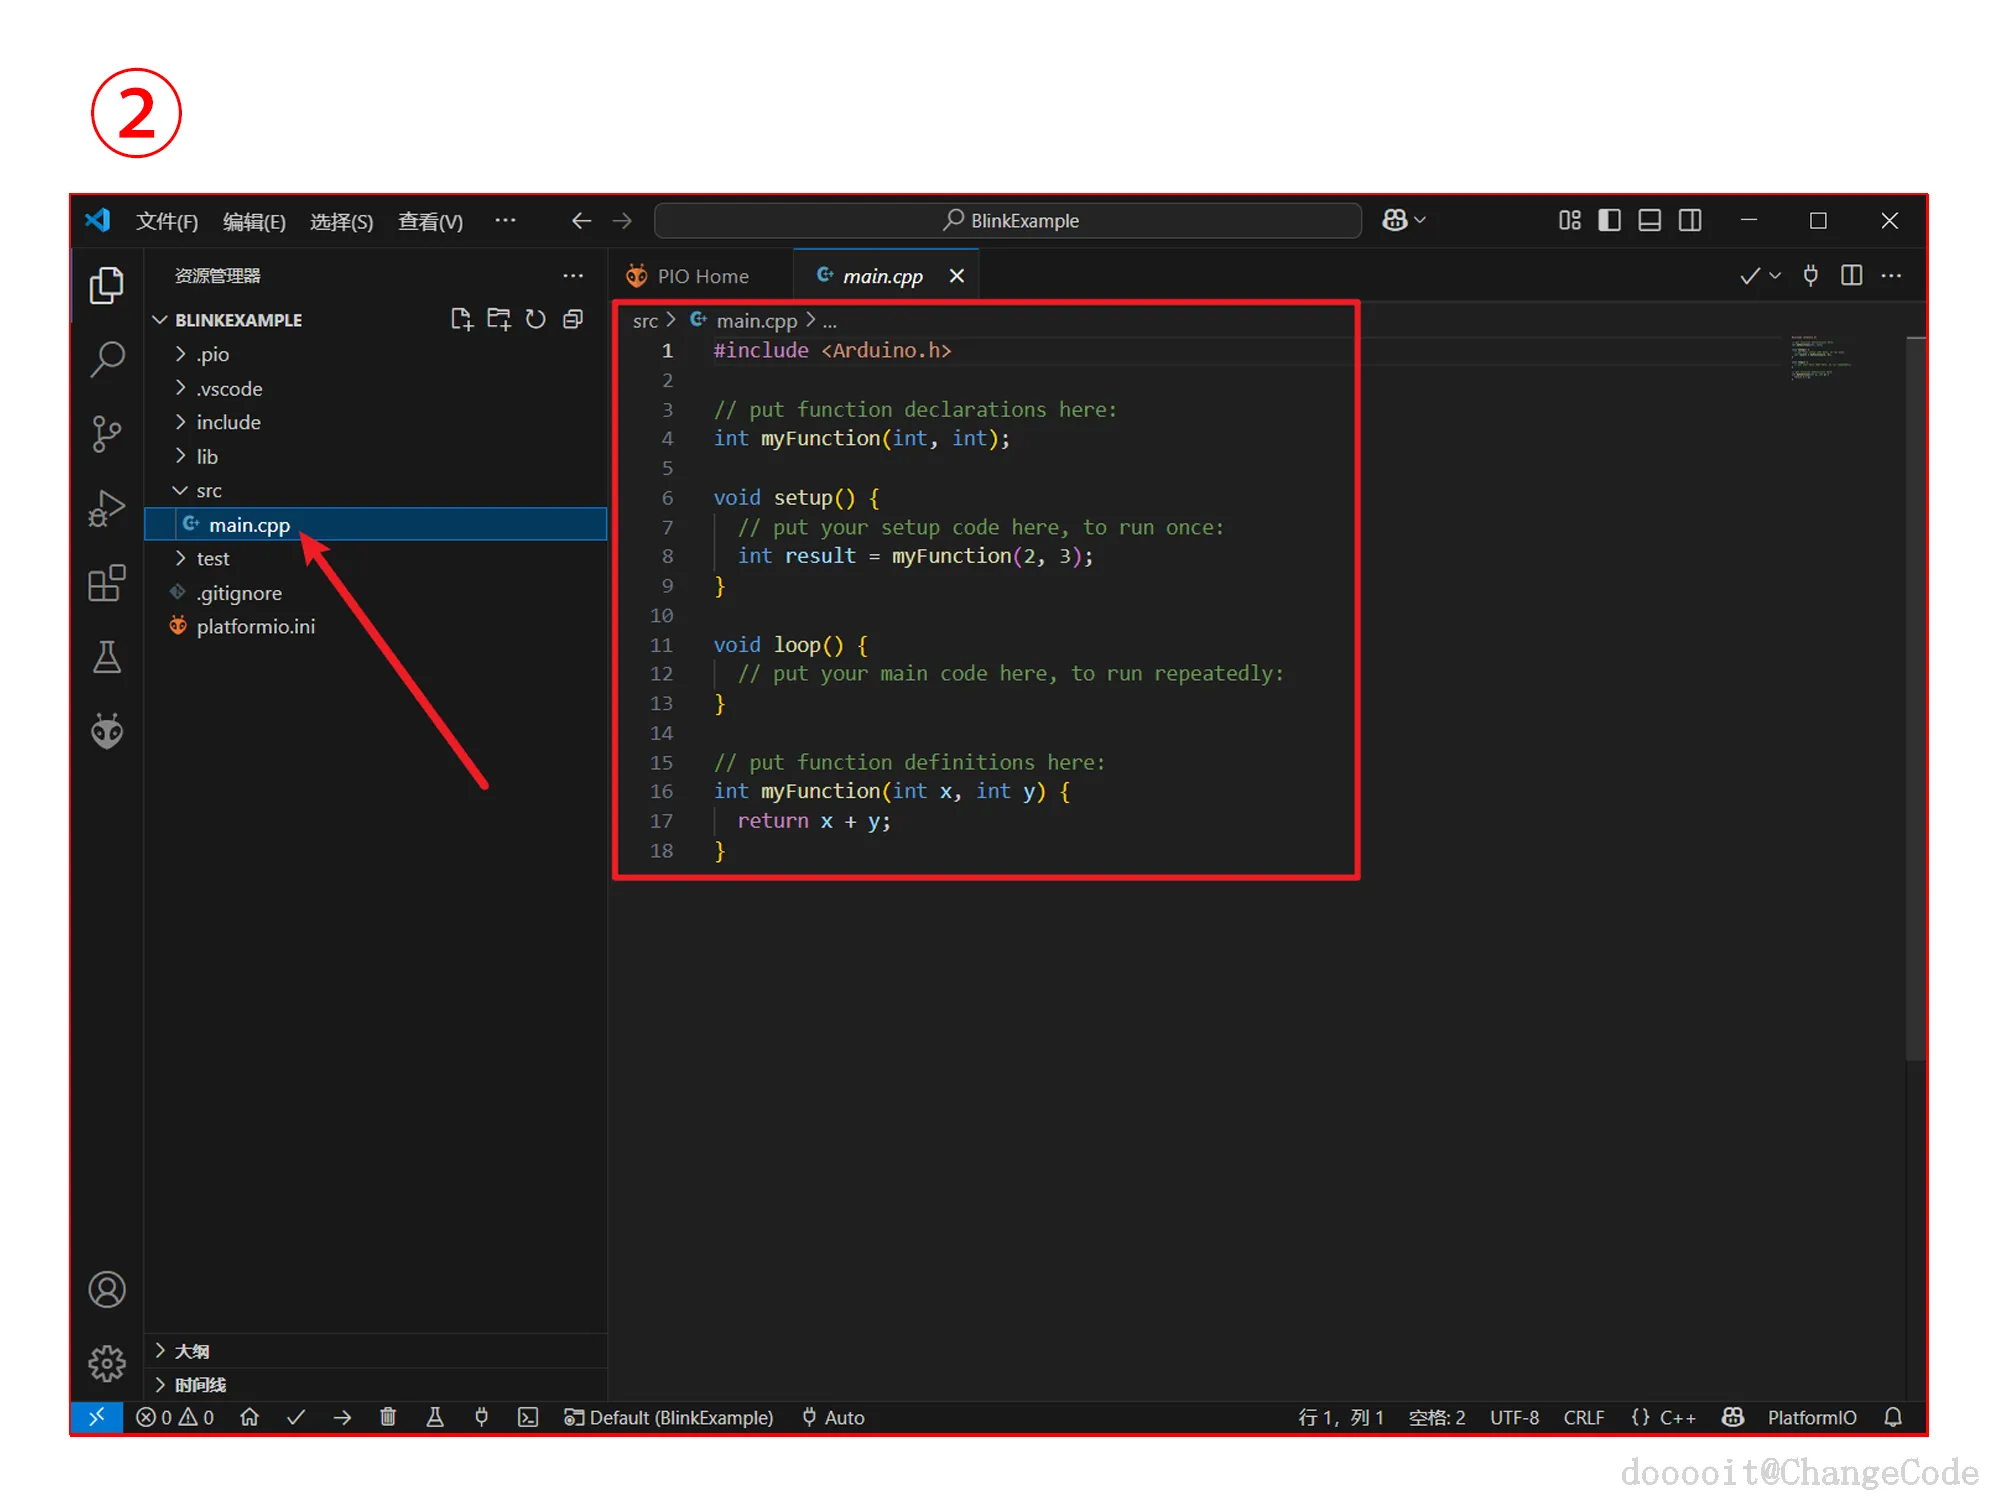This screenshot has width=2000, height=1500.
Task: Click the Testing flask activity icon
Action: 107,658
